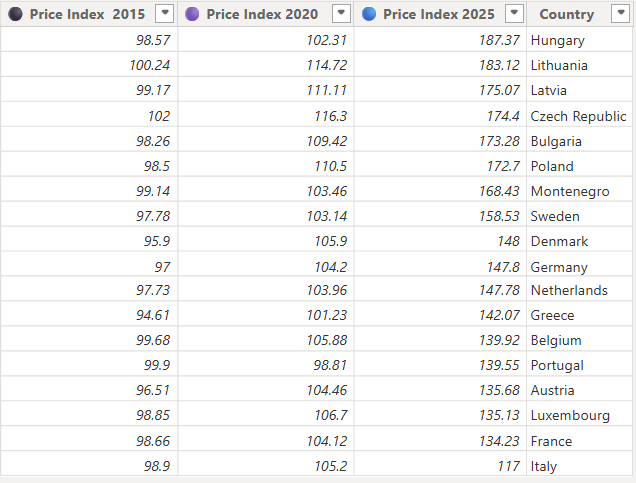
Task: Click the 187.37 value for Hungary
Action: [x=500, y=40]
